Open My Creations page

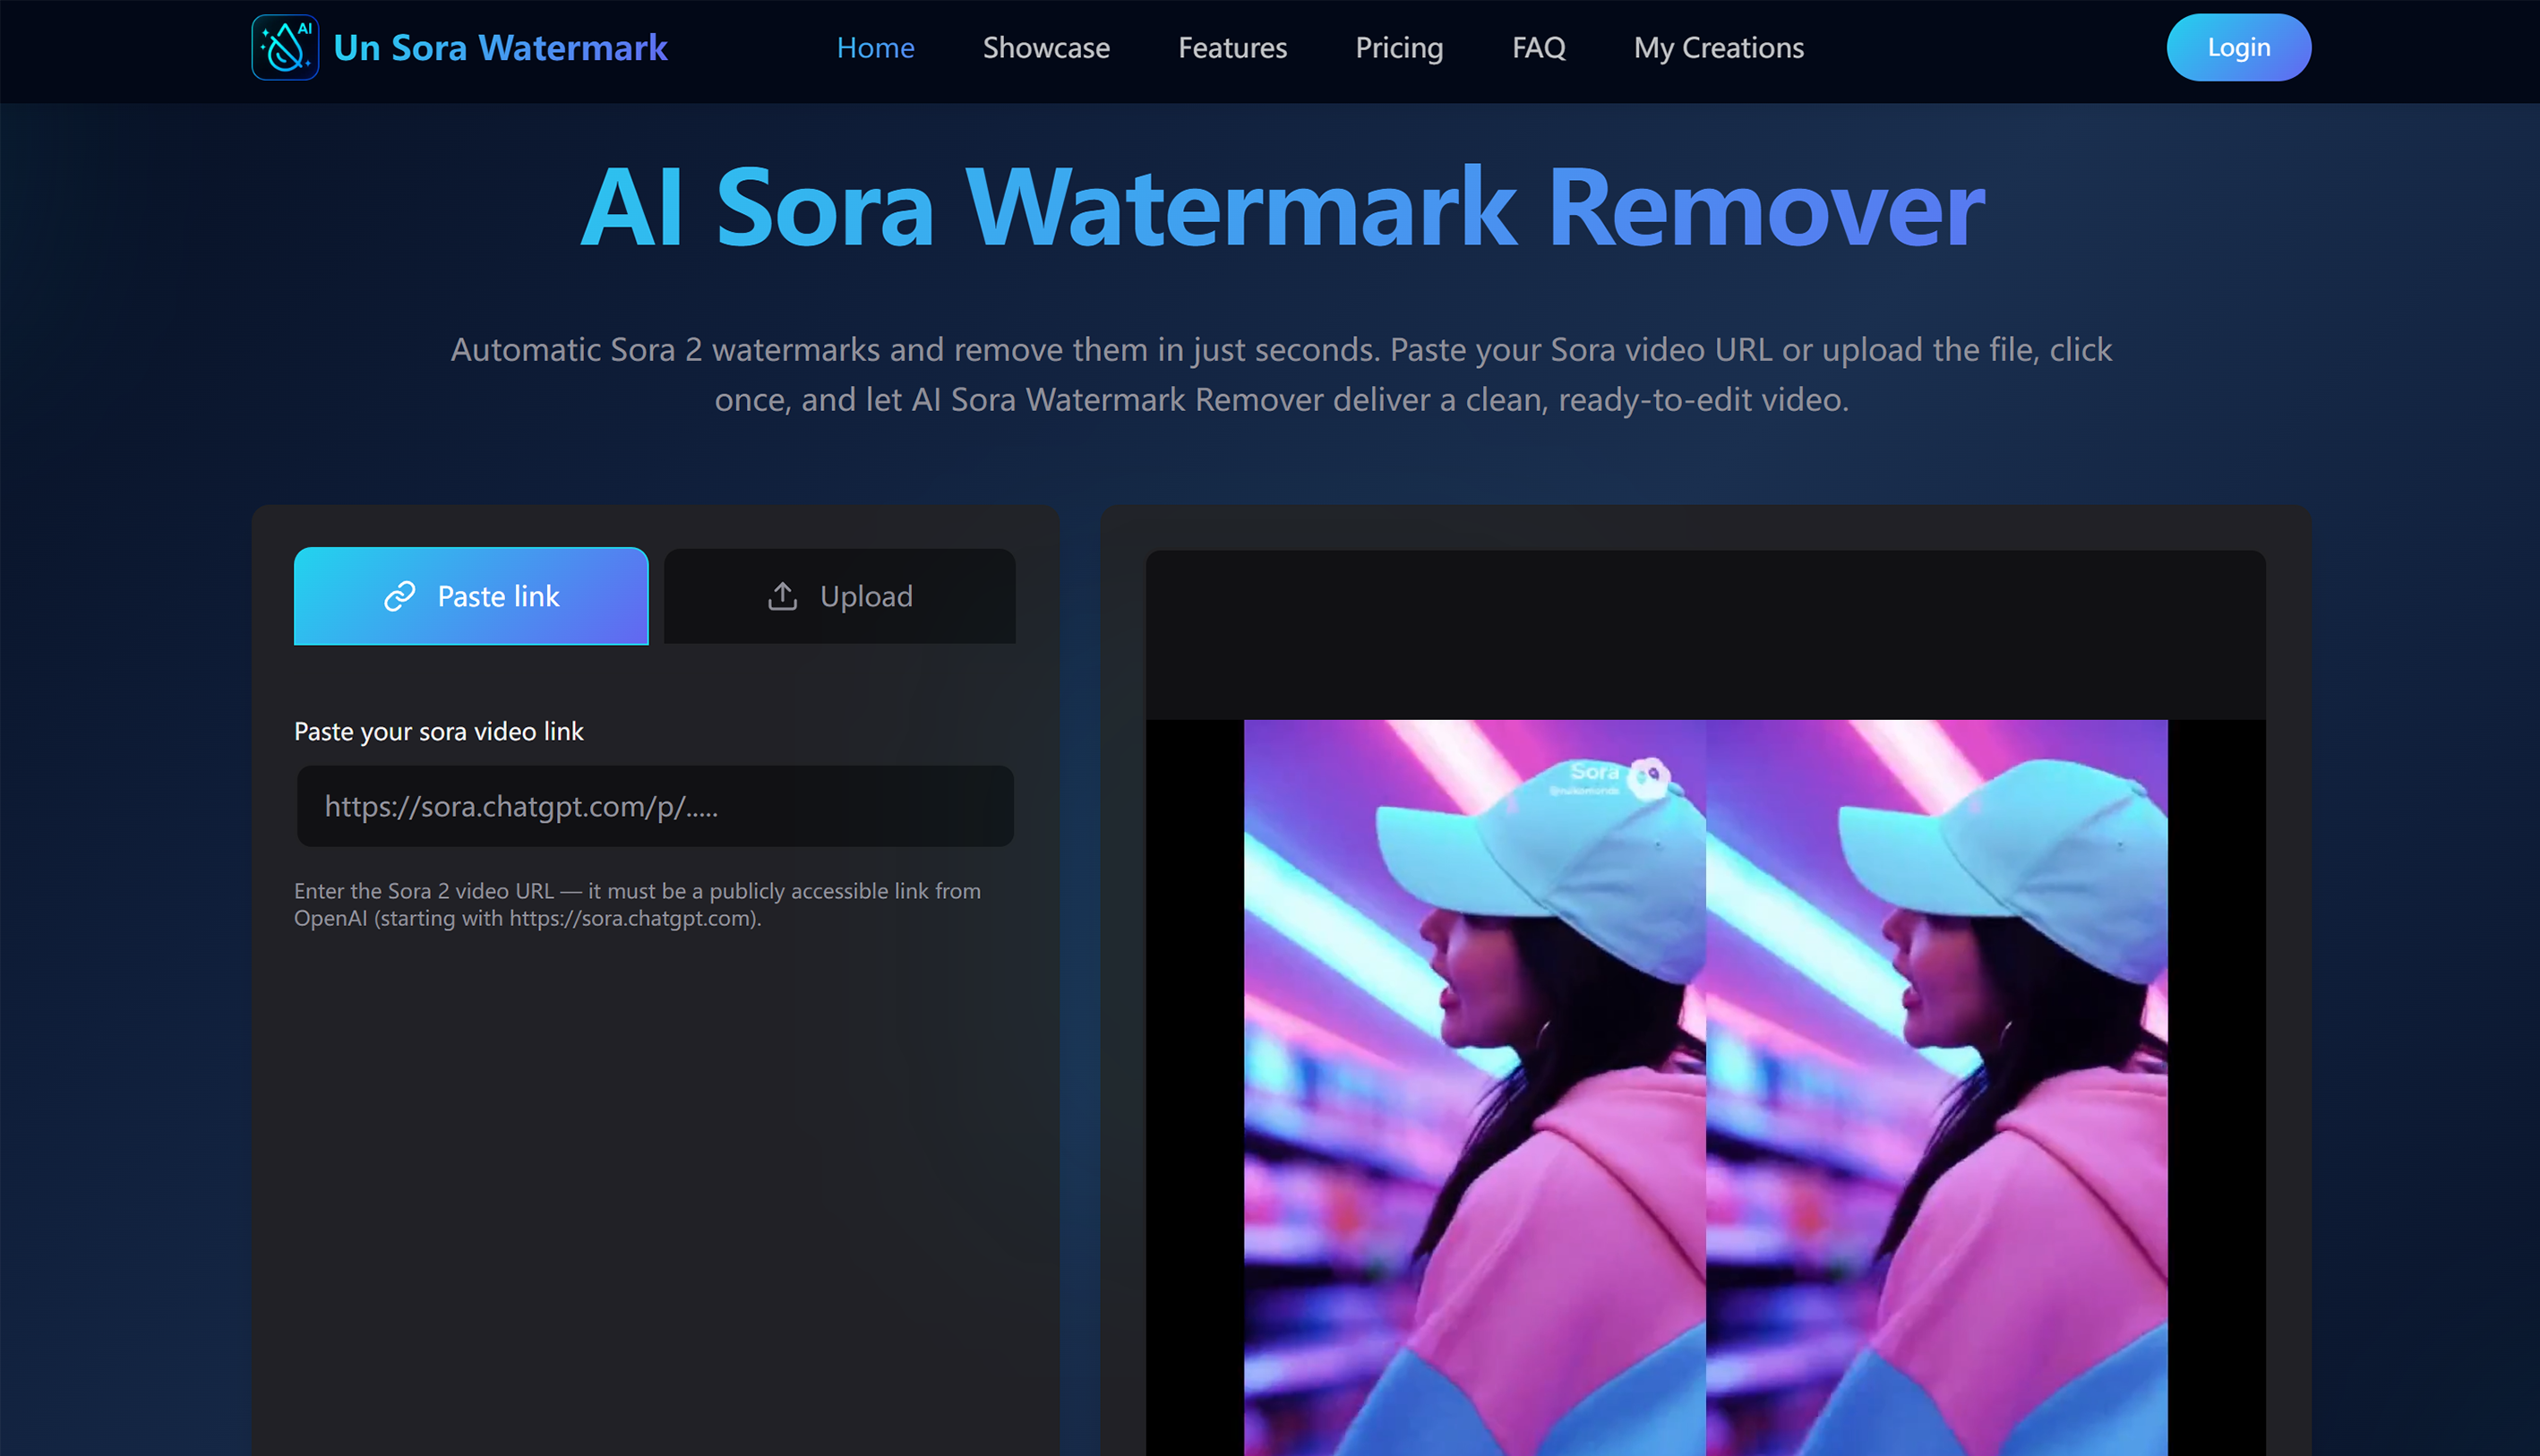click(1718, 47)
